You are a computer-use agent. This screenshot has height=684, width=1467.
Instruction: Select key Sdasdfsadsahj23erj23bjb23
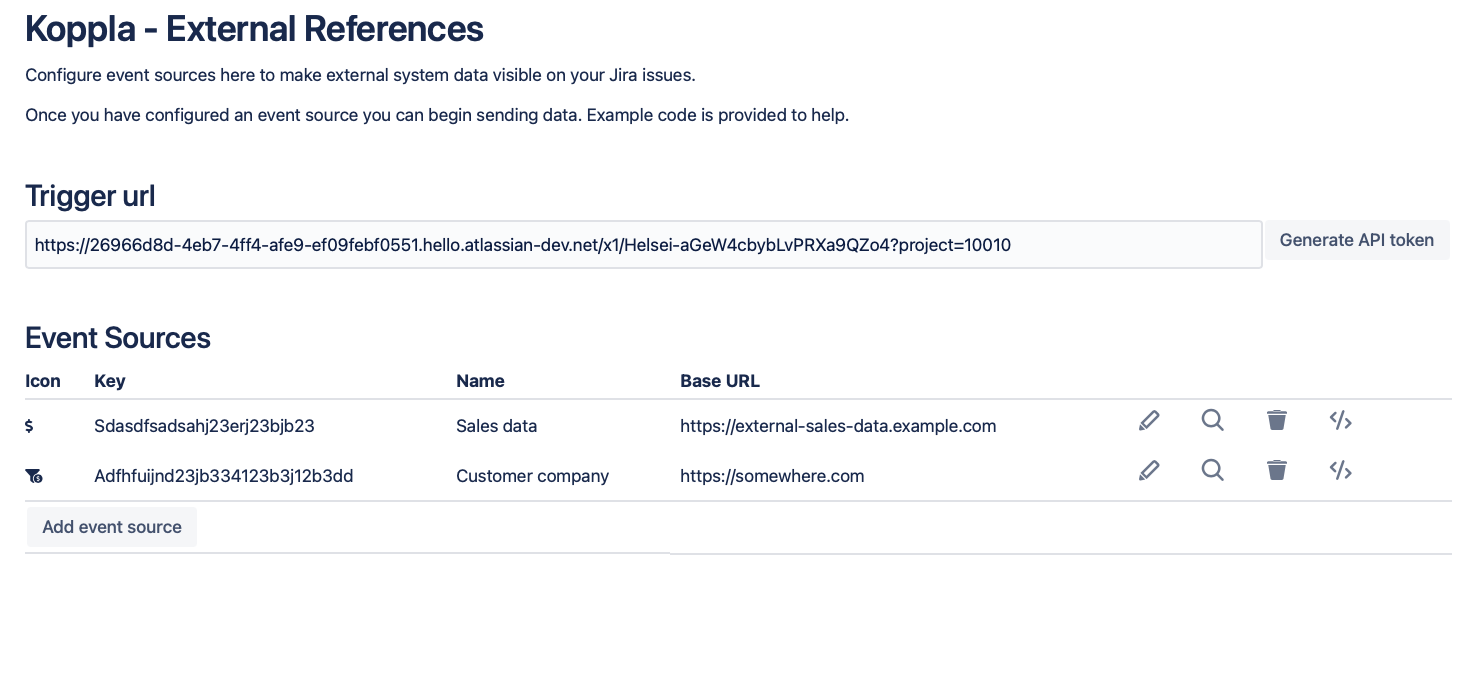(x=204, y=426)
